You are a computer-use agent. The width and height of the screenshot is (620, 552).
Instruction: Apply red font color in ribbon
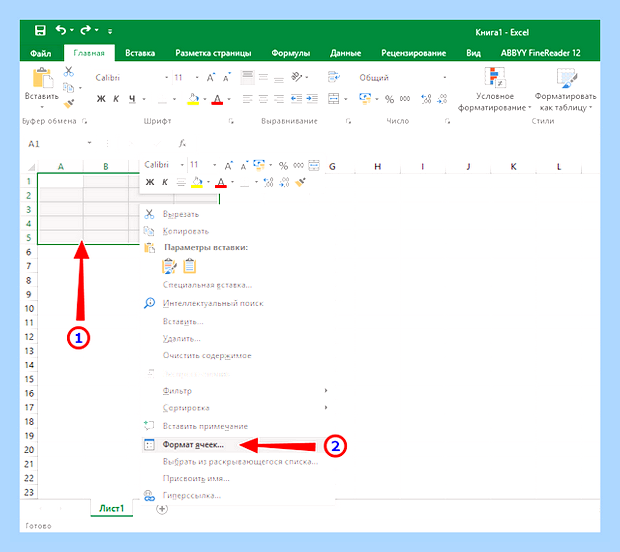(x=217, y=99)
